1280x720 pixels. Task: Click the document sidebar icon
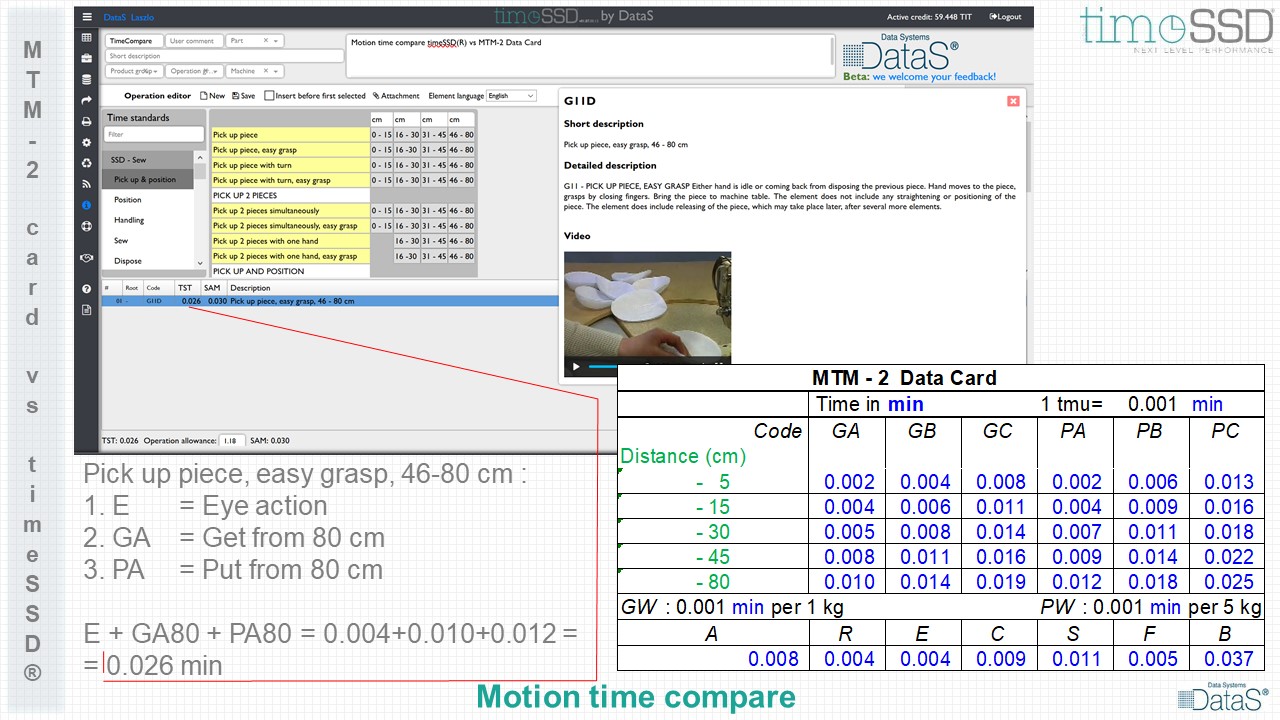[87, 310]
